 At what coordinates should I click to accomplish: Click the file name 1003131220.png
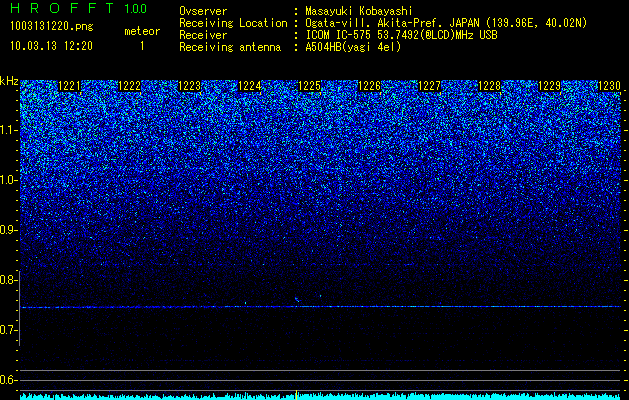coord(52,27)
